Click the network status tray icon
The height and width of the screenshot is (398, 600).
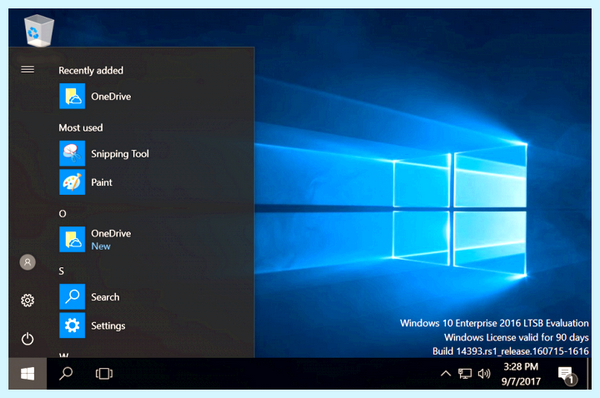(465, 374)
